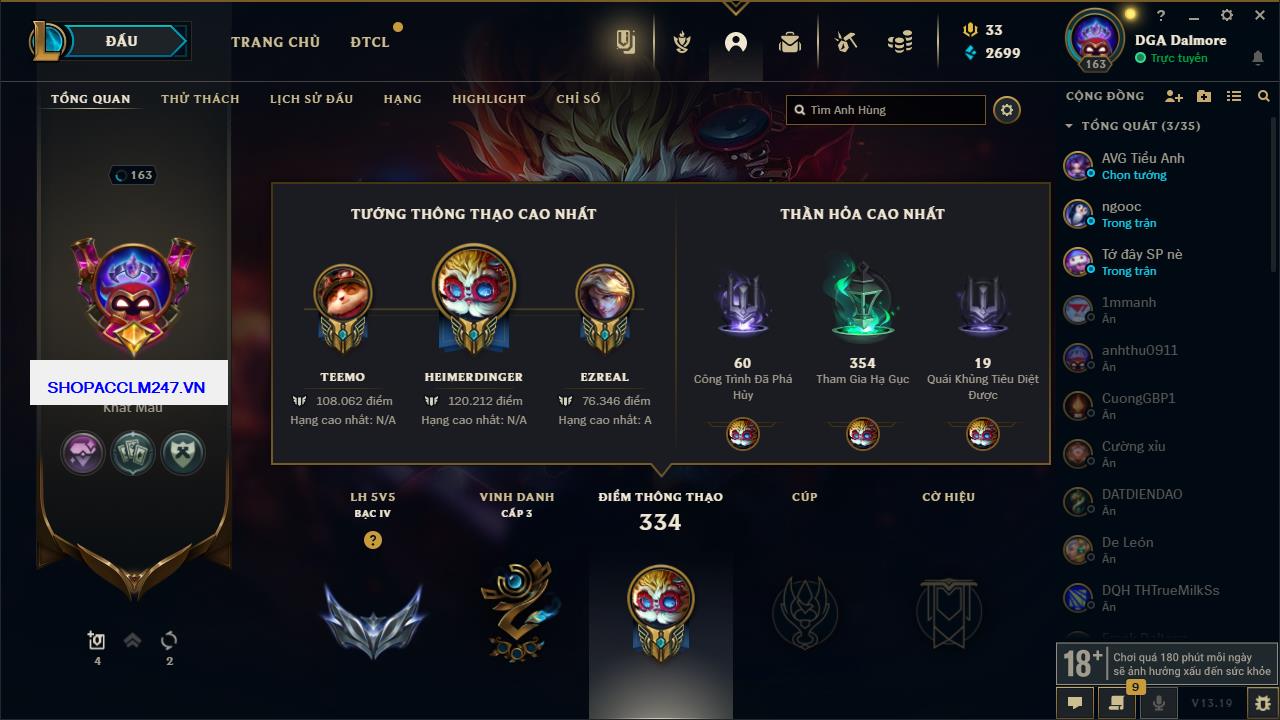
Task: Open the notifications bell icon
Action: click(1258, 58)
